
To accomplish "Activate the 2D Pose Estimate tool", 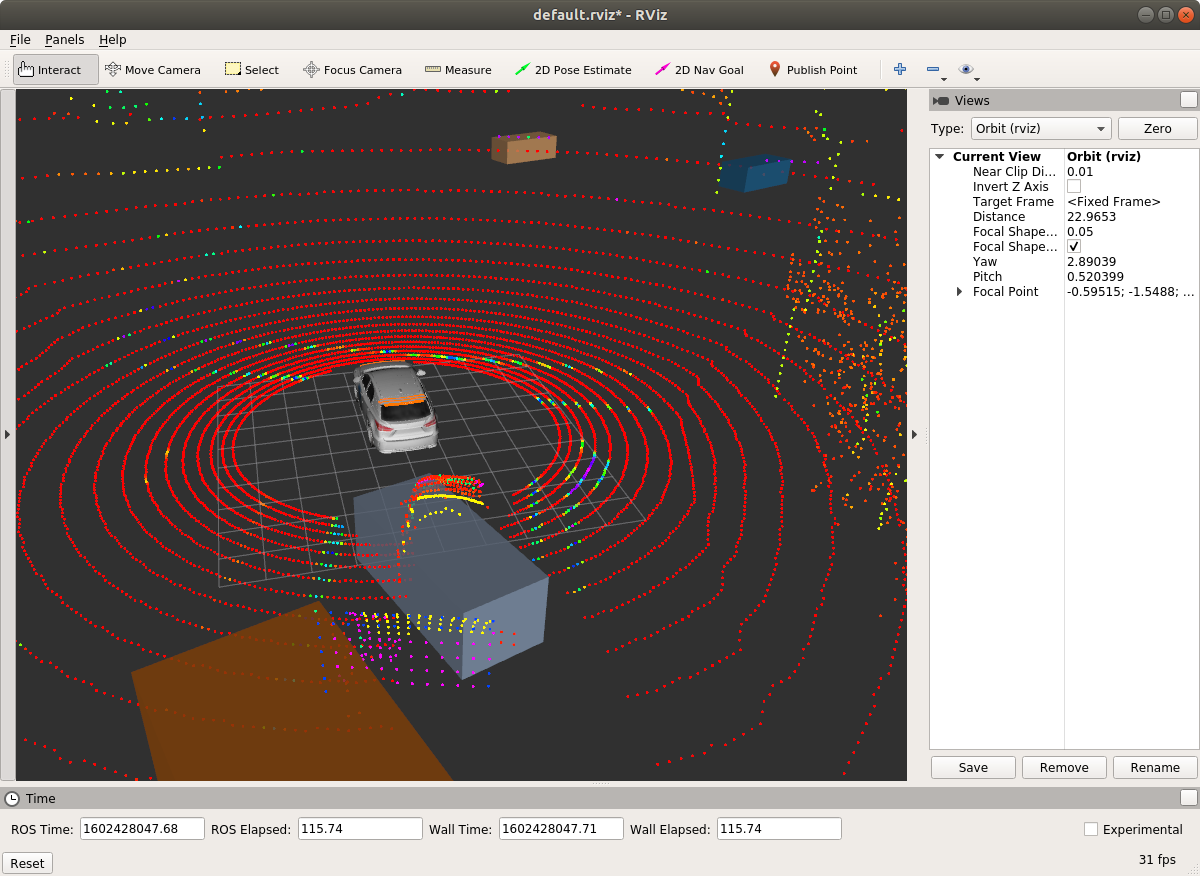I will (x=572, y=69).
